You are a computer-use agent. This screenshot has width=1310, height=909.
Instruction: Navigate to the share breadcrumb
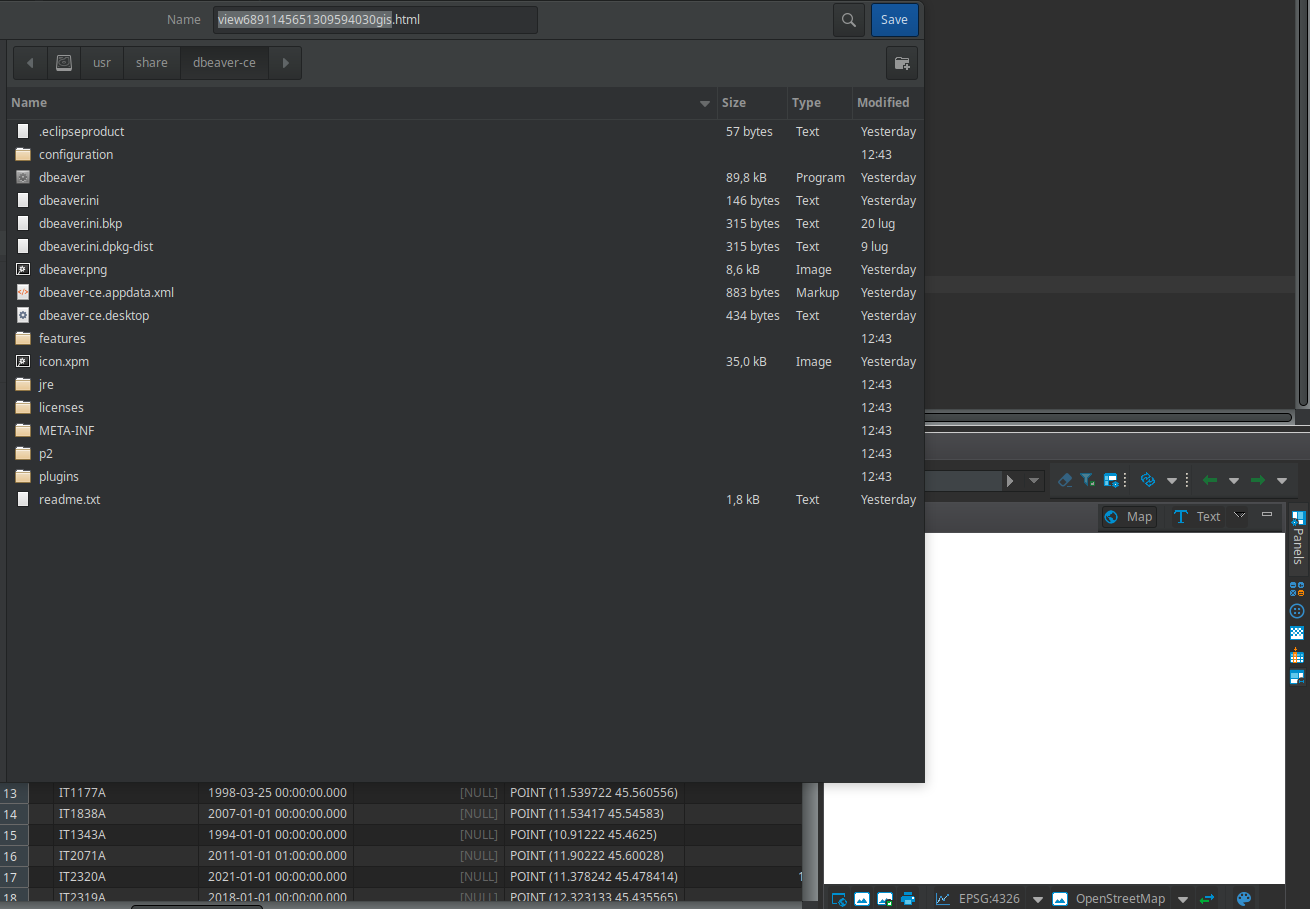pos(151,62)
